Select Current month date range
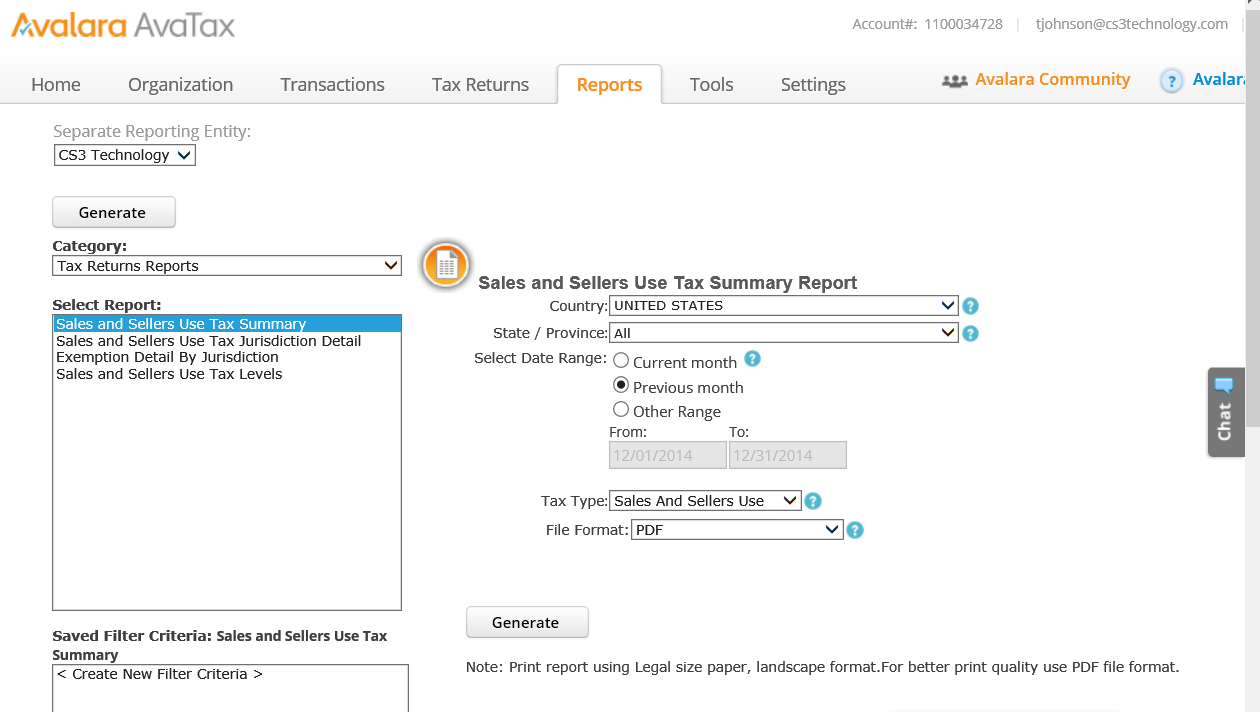 click(621, 360)
